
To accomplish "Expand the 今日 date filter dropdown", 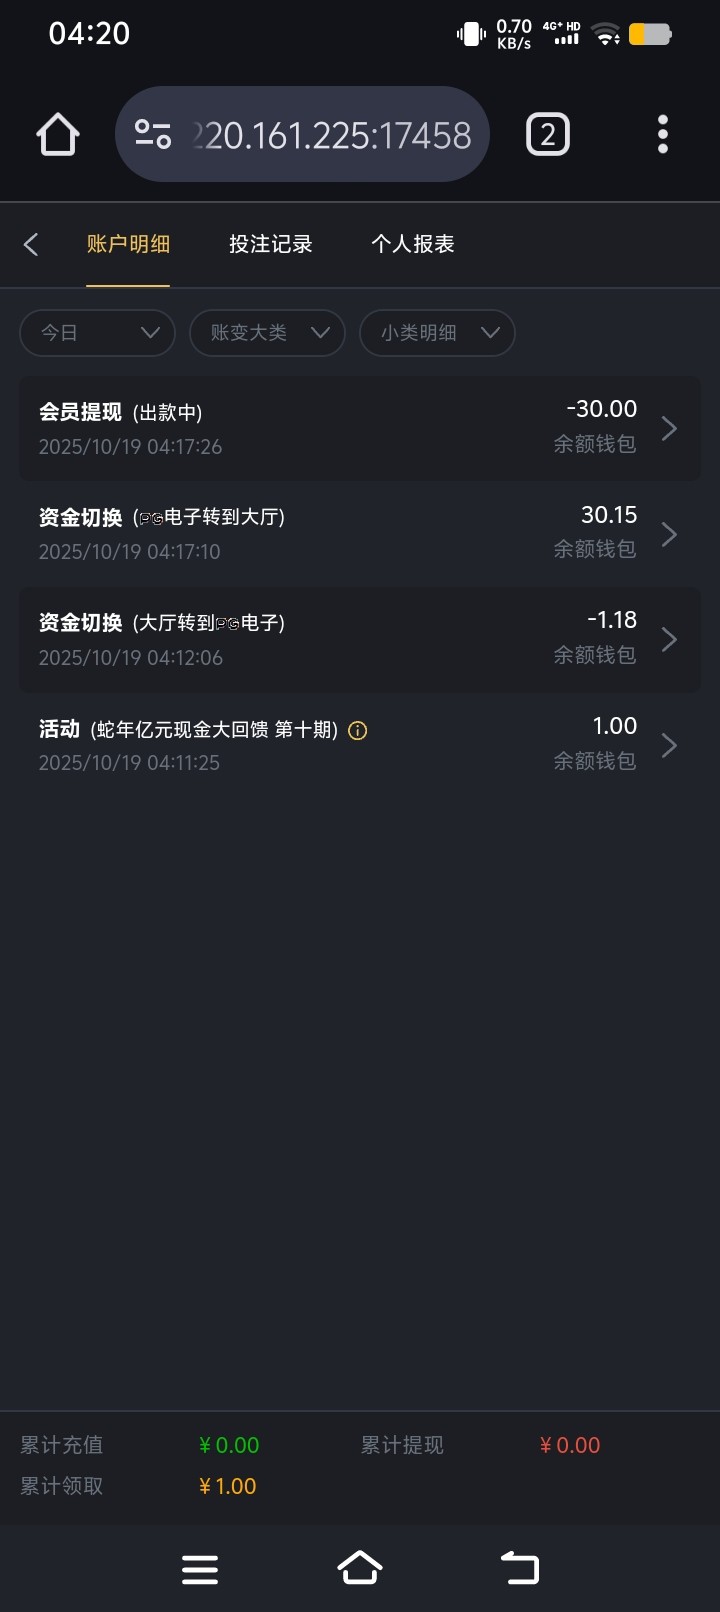I will (x=97, y=333).
